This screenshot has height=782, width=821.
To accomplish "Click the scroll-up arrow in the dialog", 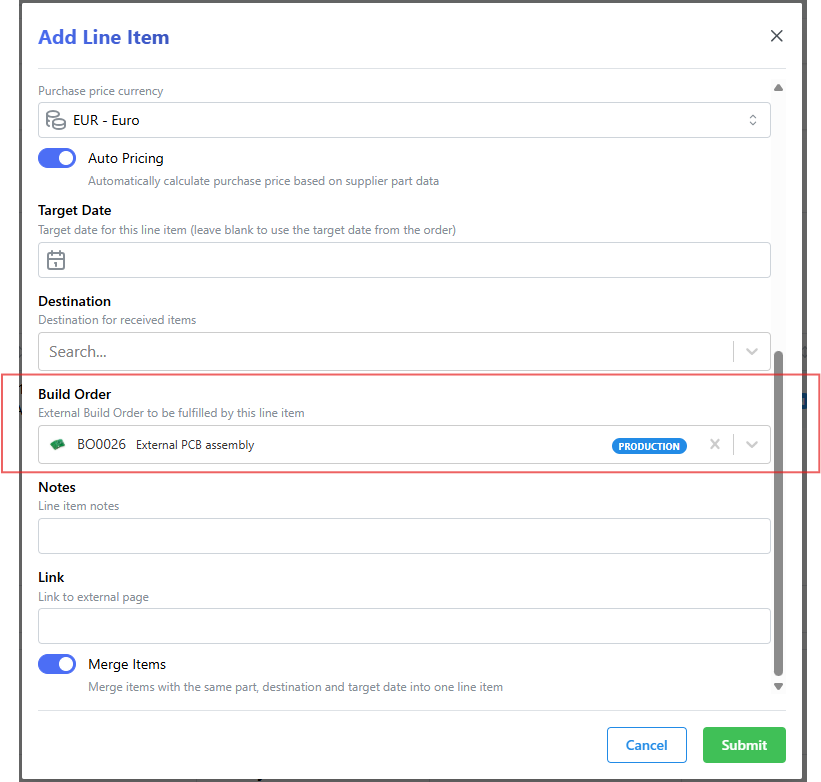I will coord(778,87).
